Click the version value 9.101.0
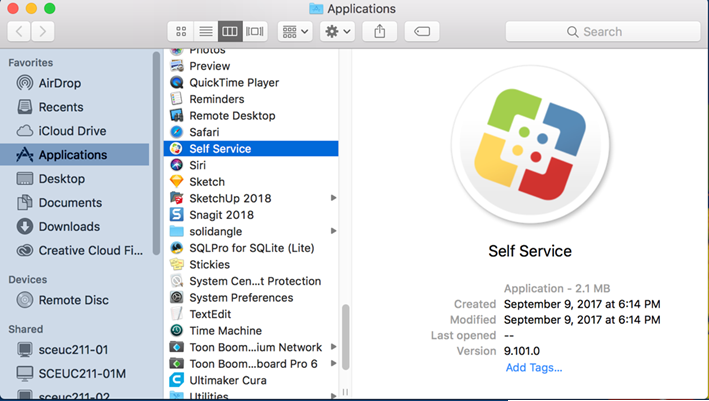 522,351
